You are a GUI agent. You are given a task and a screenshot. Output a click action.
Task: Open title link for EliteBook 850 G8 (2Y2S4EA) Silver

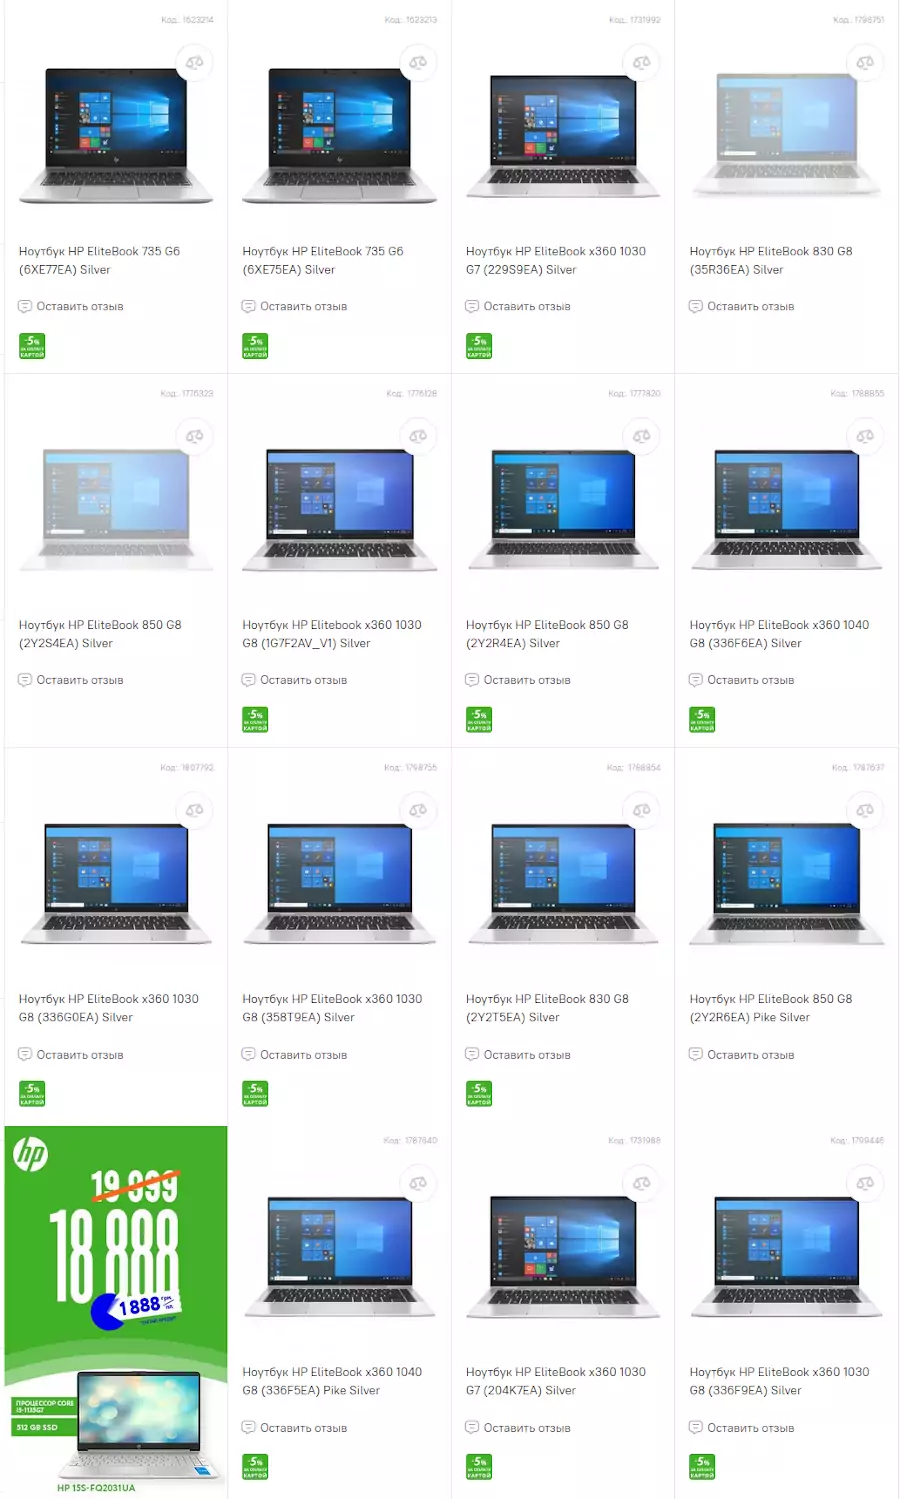click(x=100, y=634)
